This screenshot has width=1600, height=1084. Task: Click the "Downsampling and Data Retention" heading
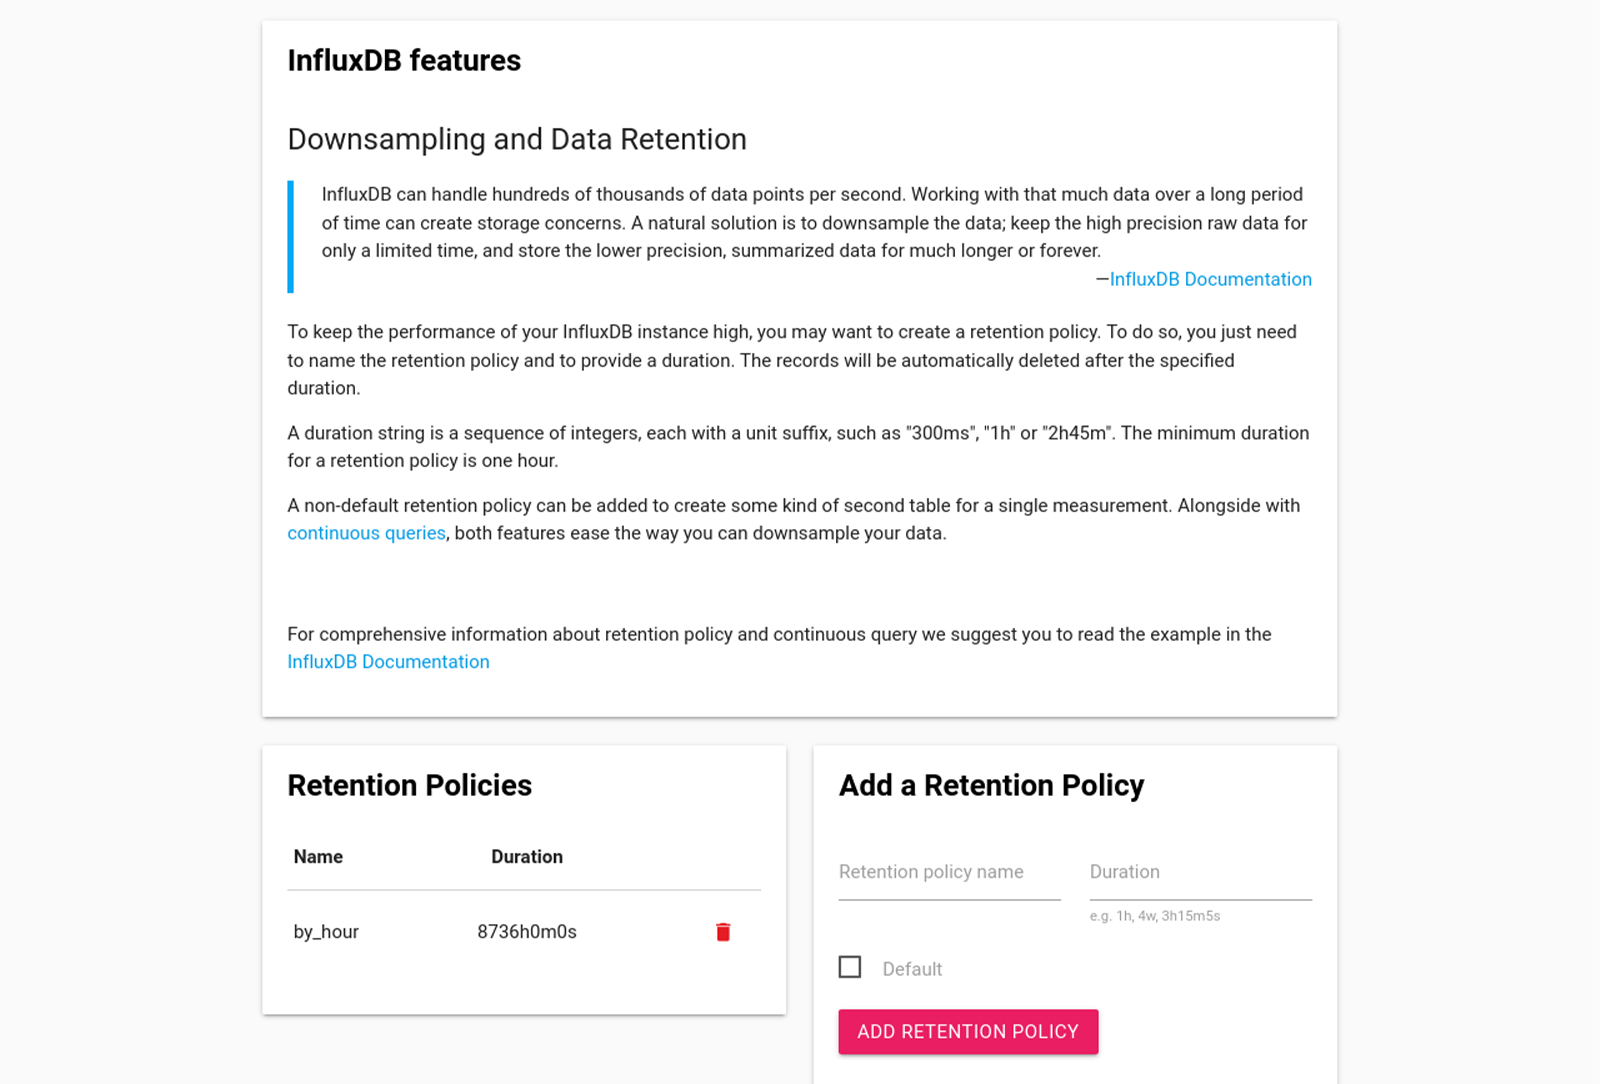coord(517,139)
